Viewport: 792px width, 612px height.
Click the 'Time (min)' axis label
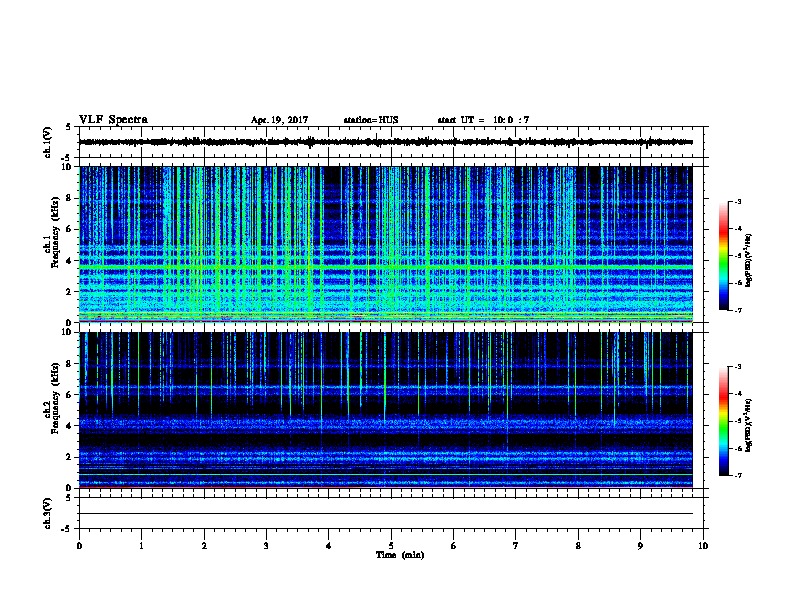400,555
